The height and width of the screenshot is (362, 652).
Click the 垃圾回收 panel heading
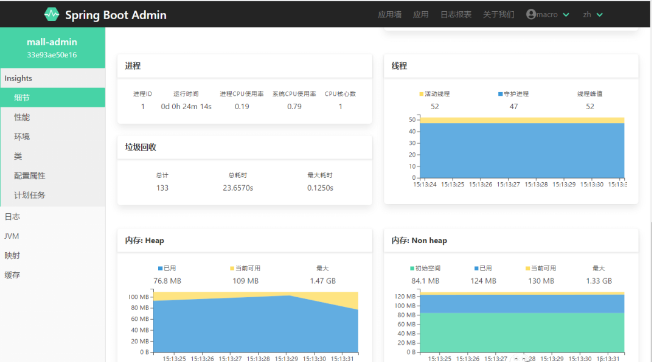[x=141, y=147]
